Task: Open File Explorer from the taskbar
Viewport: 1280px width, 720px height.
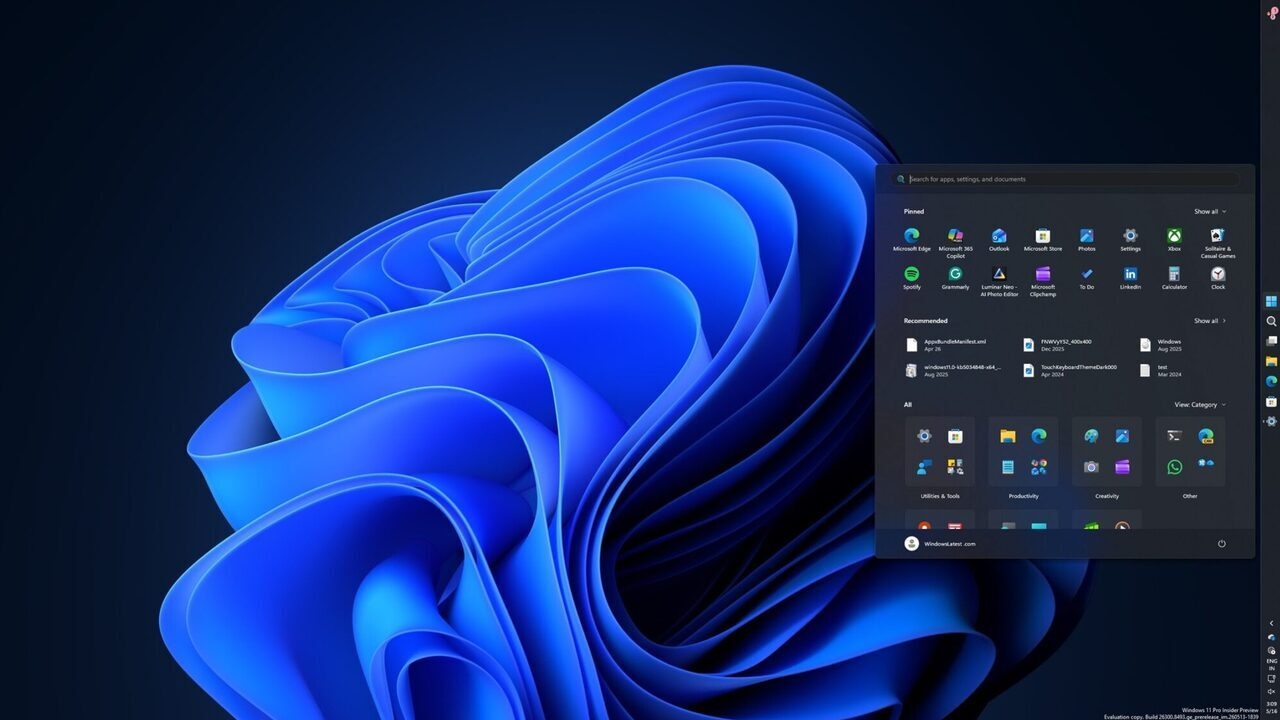Action: pos(1271,361)
